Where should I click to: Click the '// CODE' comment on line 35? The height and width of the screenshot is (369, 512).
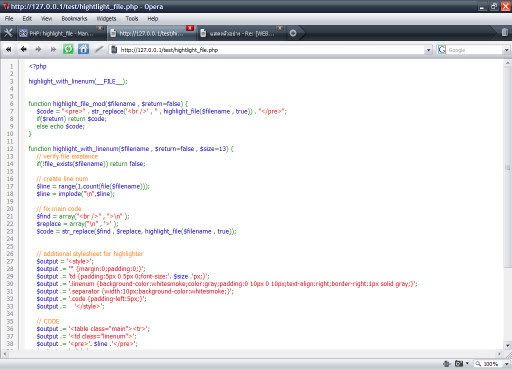[x=48, y=321]
